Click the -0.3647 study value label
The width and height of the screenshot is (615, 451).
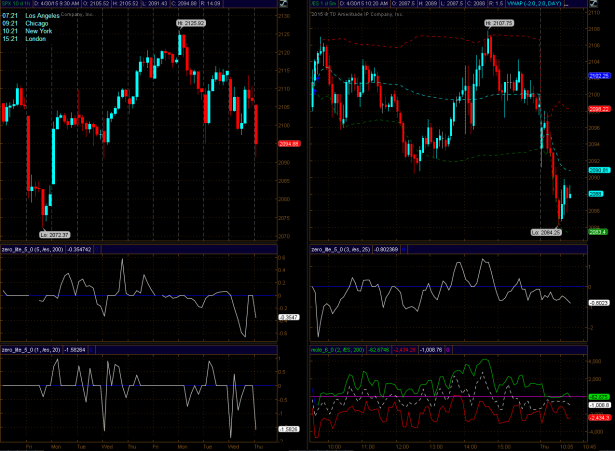pos(291,316)
